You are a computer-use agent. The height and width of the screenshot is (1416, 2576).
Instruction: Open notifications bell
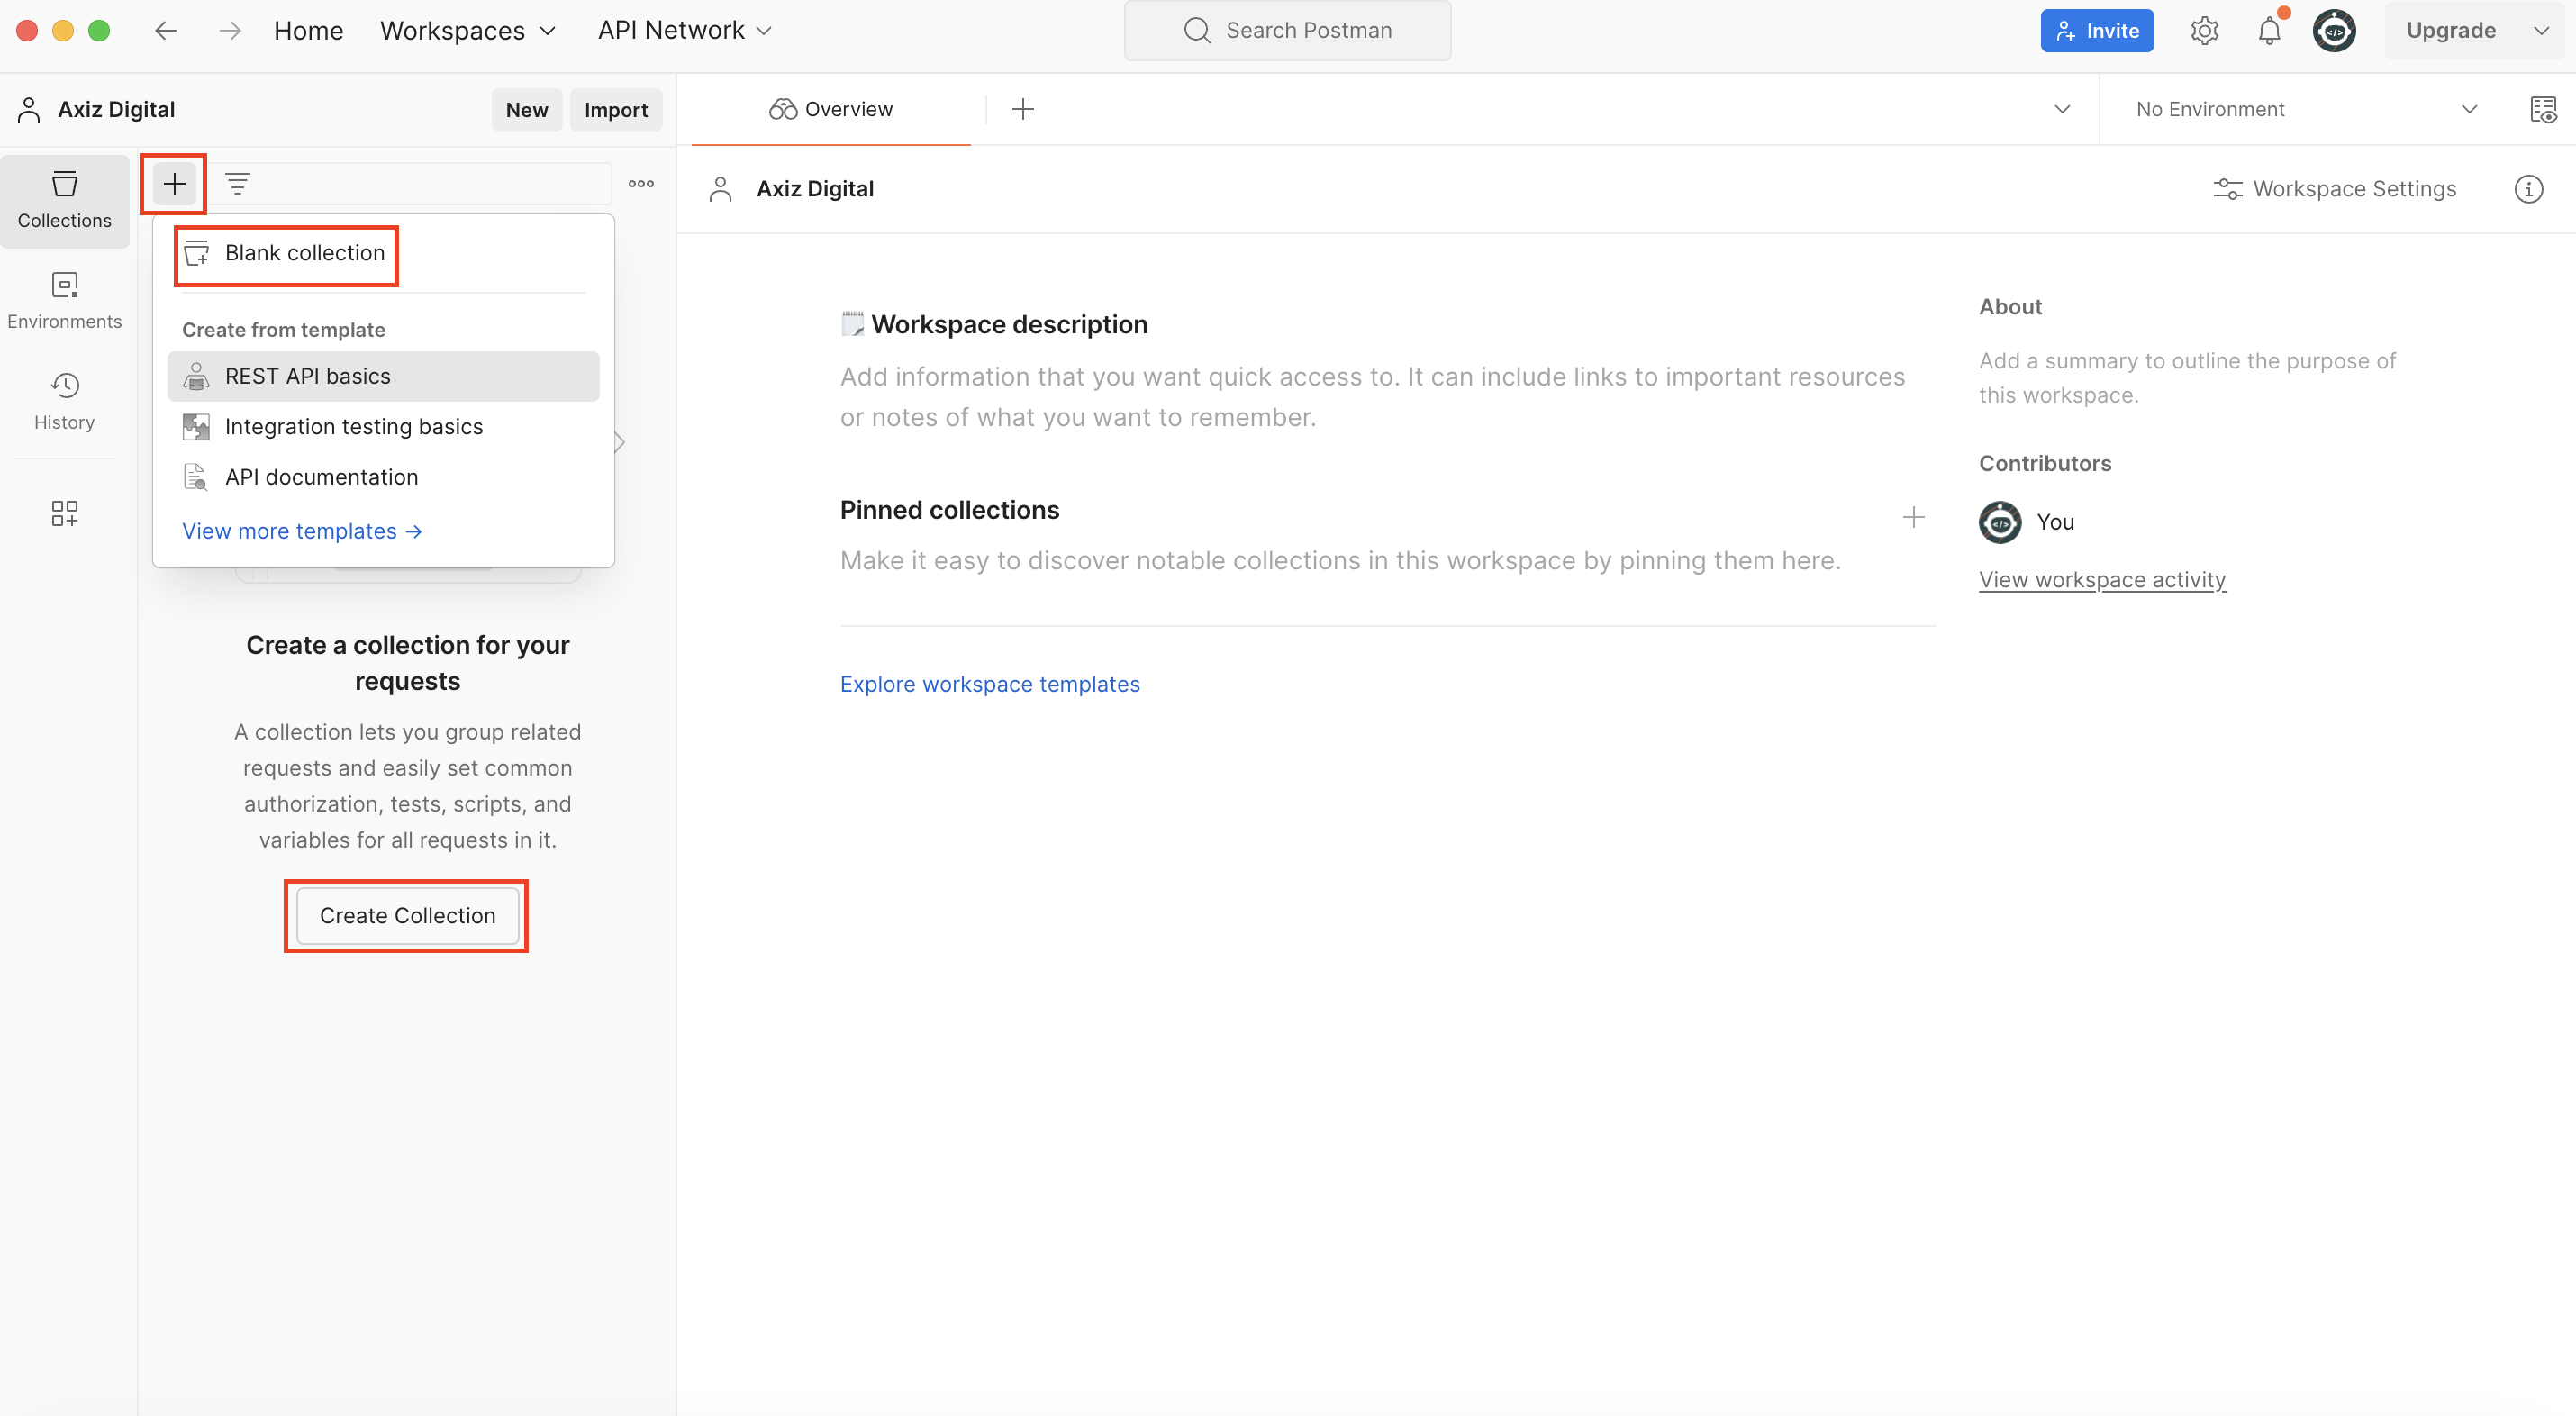point(2269,31)
